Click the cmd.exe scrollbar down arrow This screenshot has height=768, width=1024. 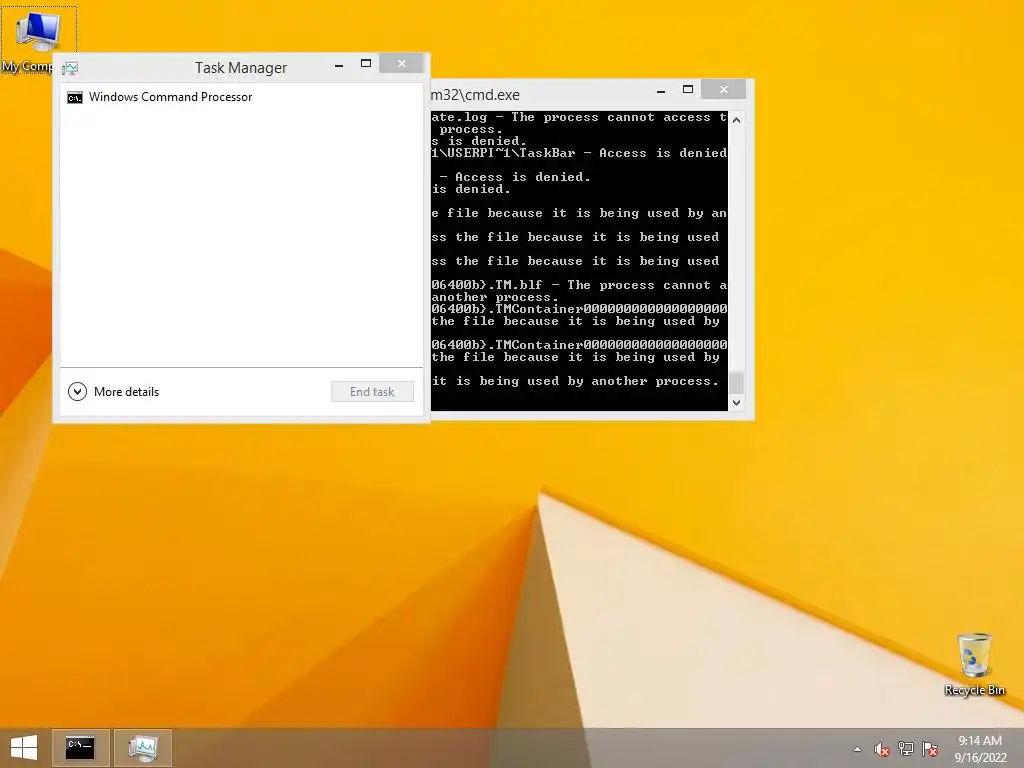[x=737, y=403]
